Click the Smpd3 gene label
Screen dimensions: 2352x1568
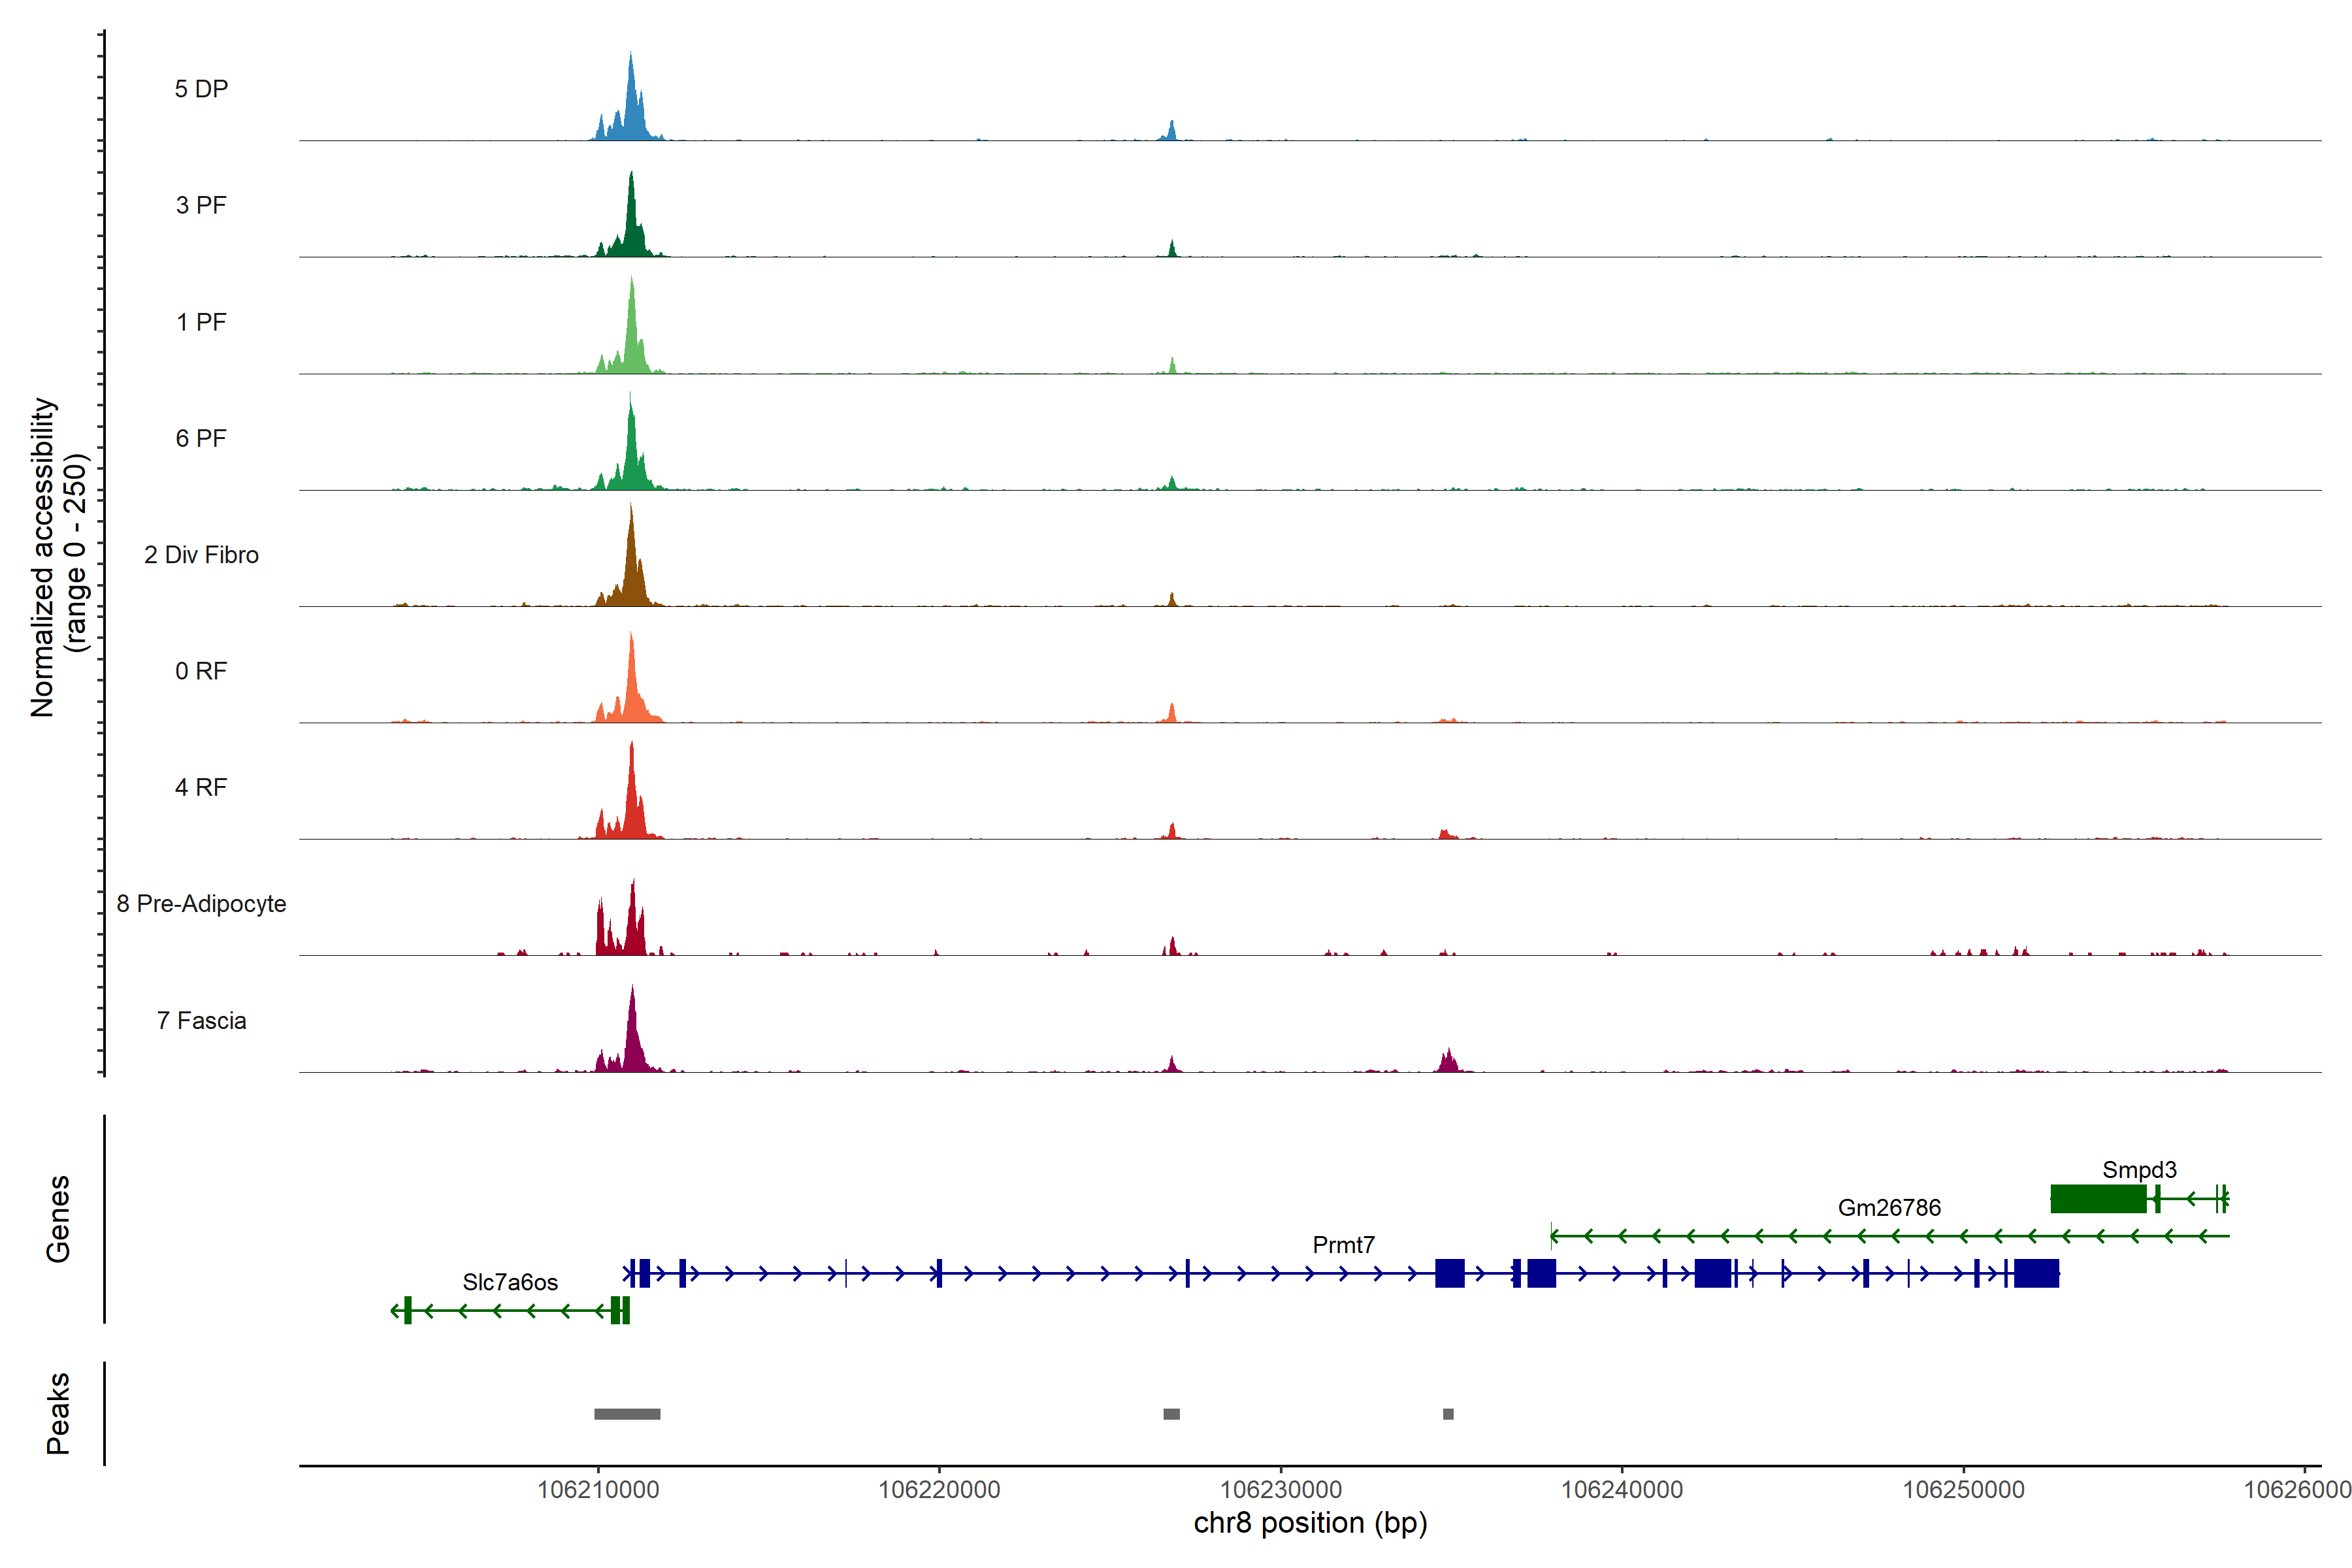tap(2139, 1170)
